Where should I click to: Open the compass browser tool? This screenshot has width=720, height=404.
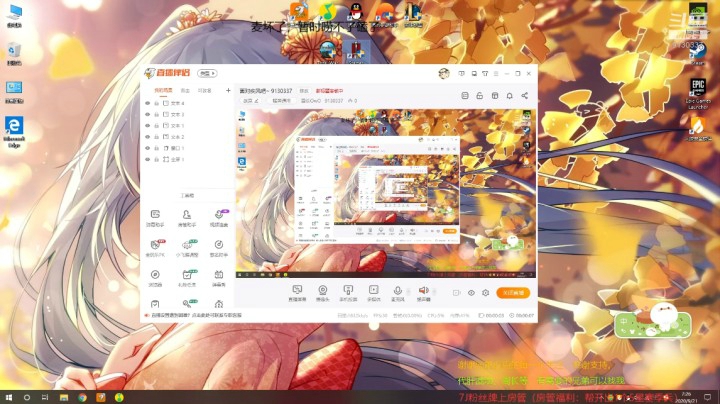(x=155, y=278)
